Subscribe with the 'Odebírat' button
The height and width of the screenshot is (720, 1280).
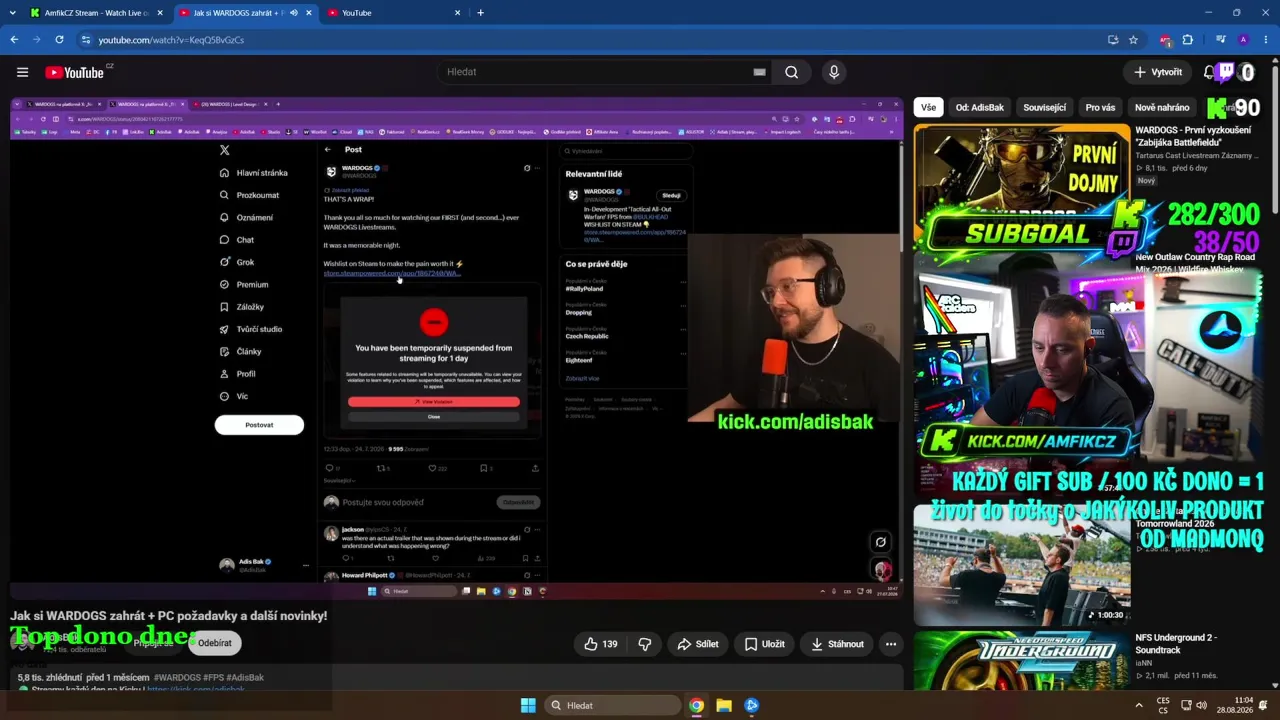tap(215, 643)
